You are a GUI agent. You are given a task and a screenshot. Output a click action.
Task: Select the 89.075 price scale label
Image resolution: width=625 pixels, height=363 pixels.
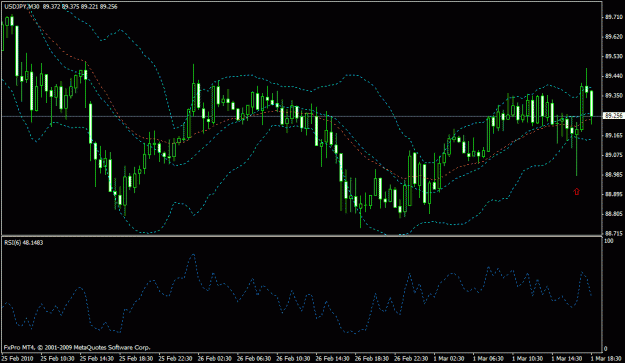point(613,155)
